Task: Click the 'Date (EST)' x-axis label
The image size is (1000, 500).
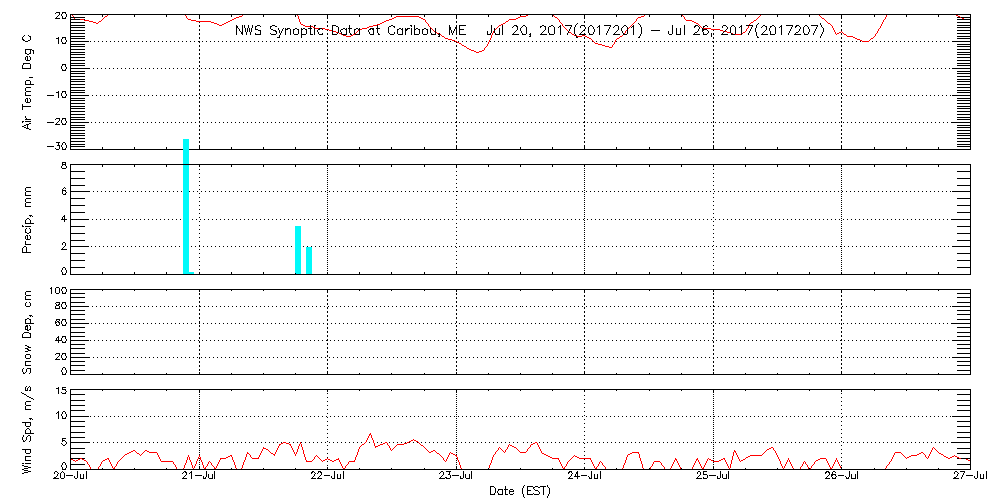Action: click(519, 491)
